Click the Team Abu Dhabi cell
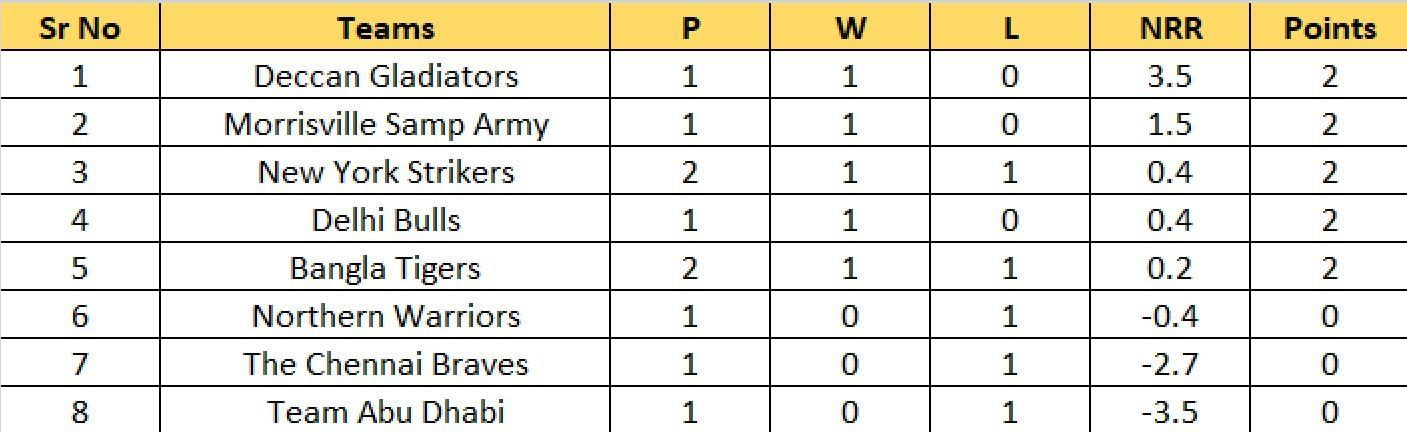The image size is (1407, 432). (385, 411)
